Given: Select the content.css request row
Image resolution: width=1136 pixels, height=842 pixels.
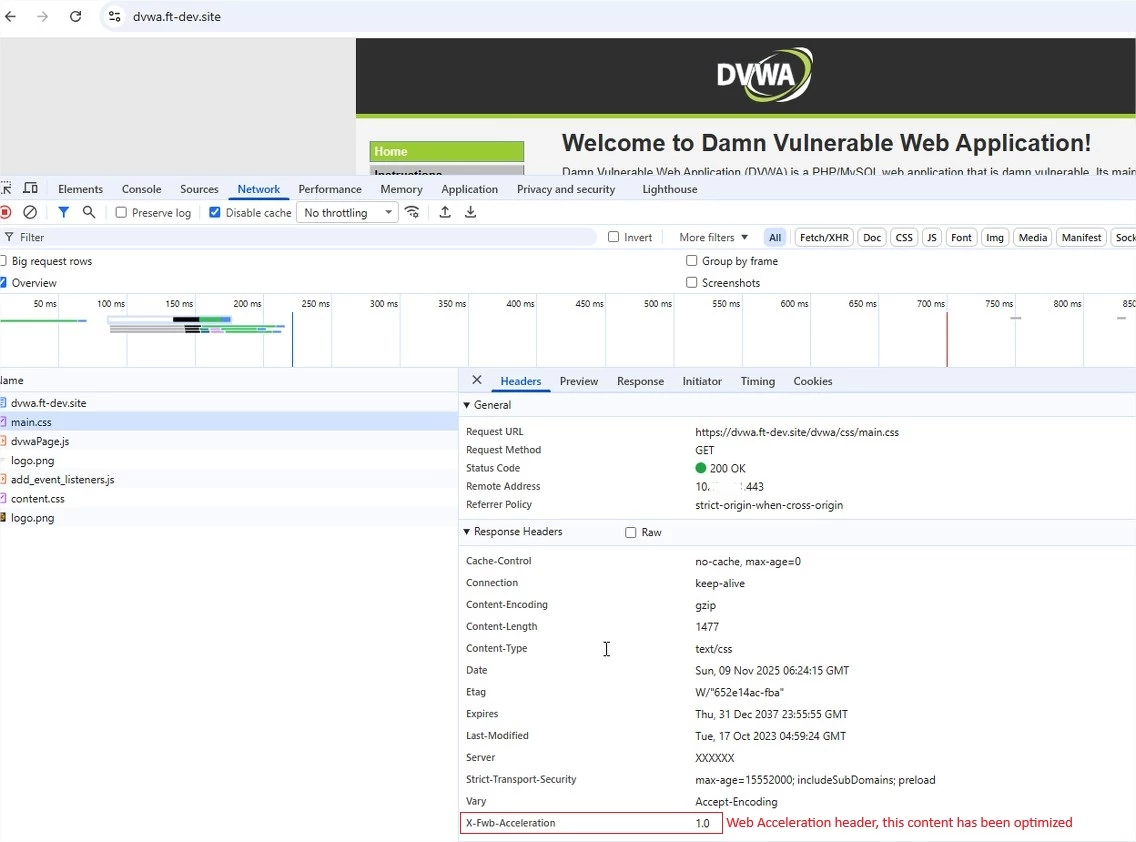Looking at the screenshot, I should click(229, 499).
